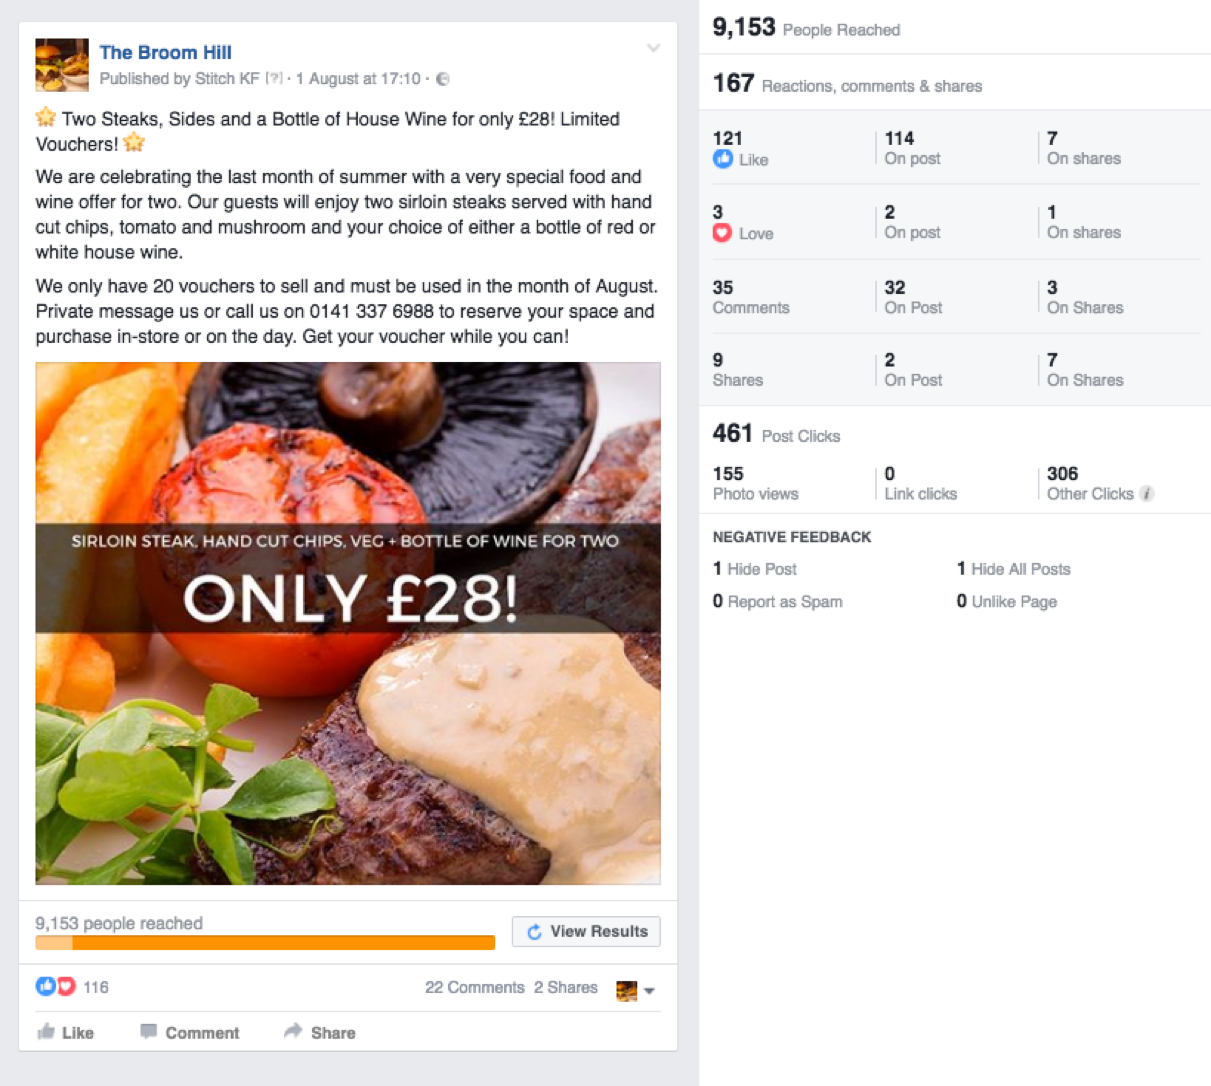Click the reactions count 116
The image size is (1211, 1086).
tap(96, 987)
